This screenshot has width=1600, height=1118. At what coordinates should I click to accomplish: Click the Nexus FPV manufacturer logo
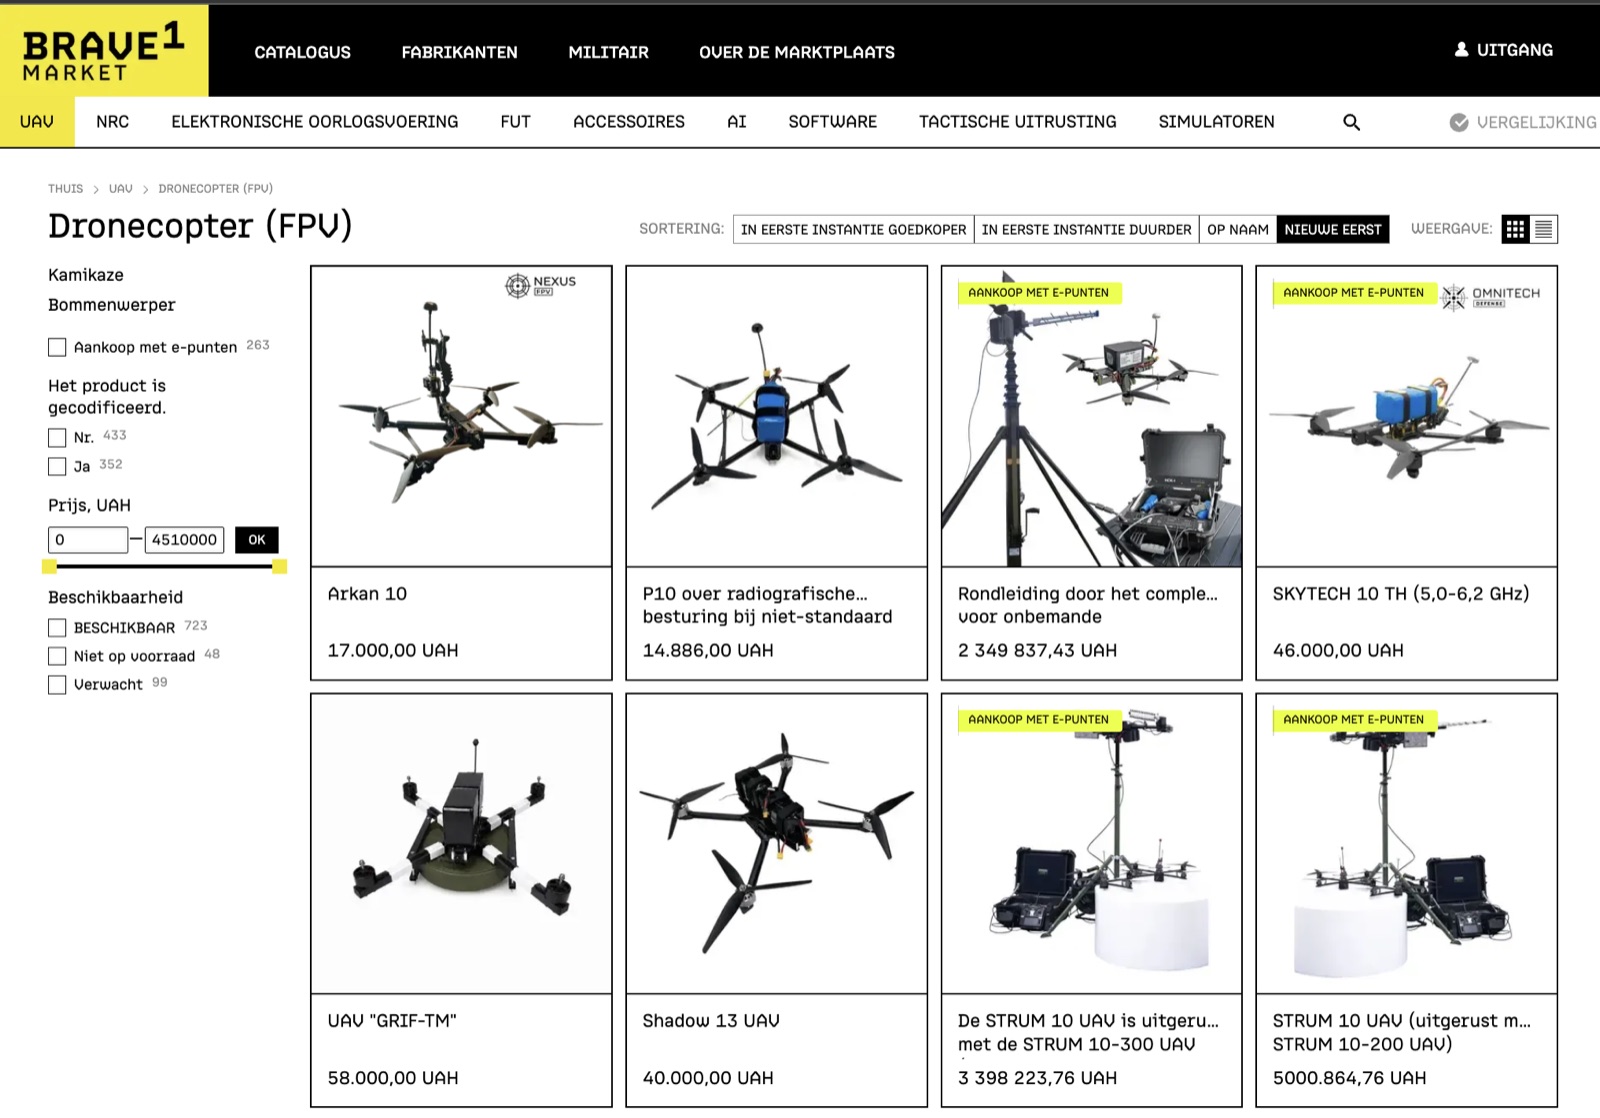[540, 285]
